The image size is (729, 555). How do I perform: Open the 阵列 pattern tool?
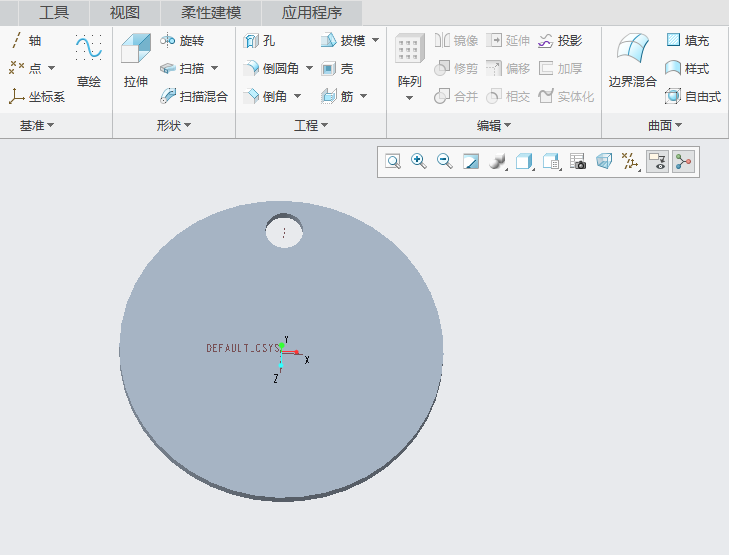coord(409,61)
